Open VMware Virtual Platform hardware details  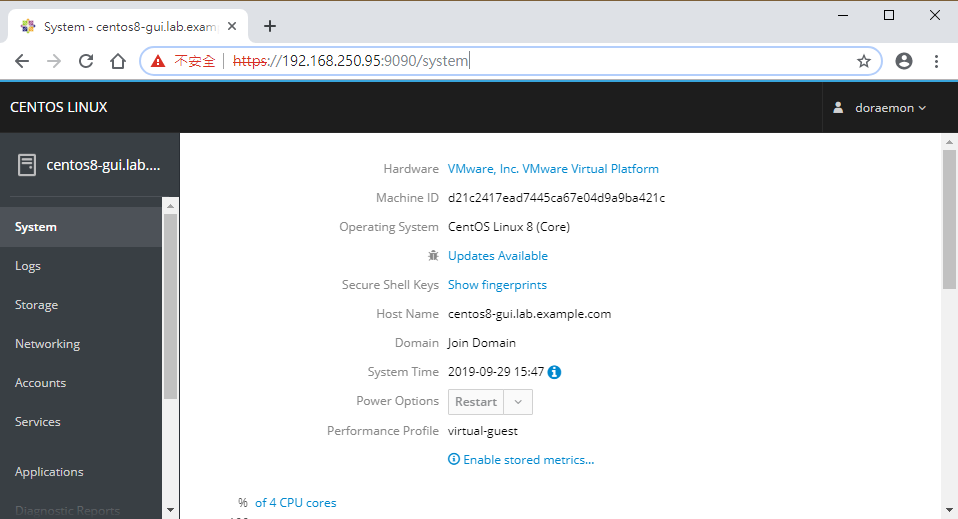pos(553,169)
